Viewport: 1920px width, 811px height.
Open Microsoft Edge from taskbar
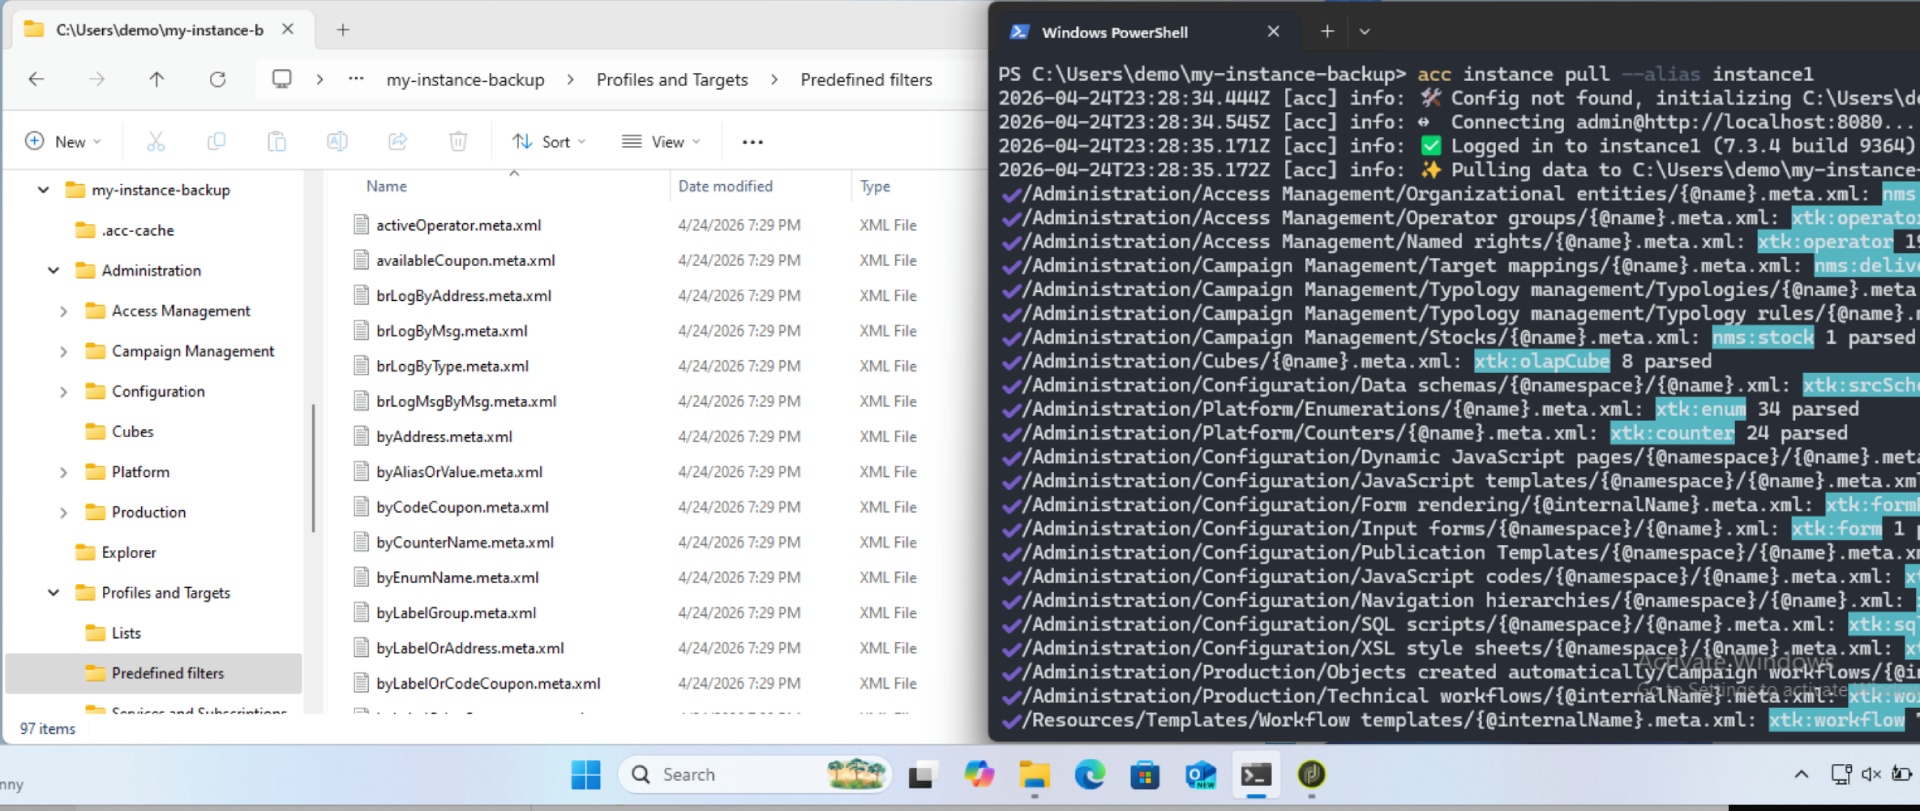(1090, 774)
